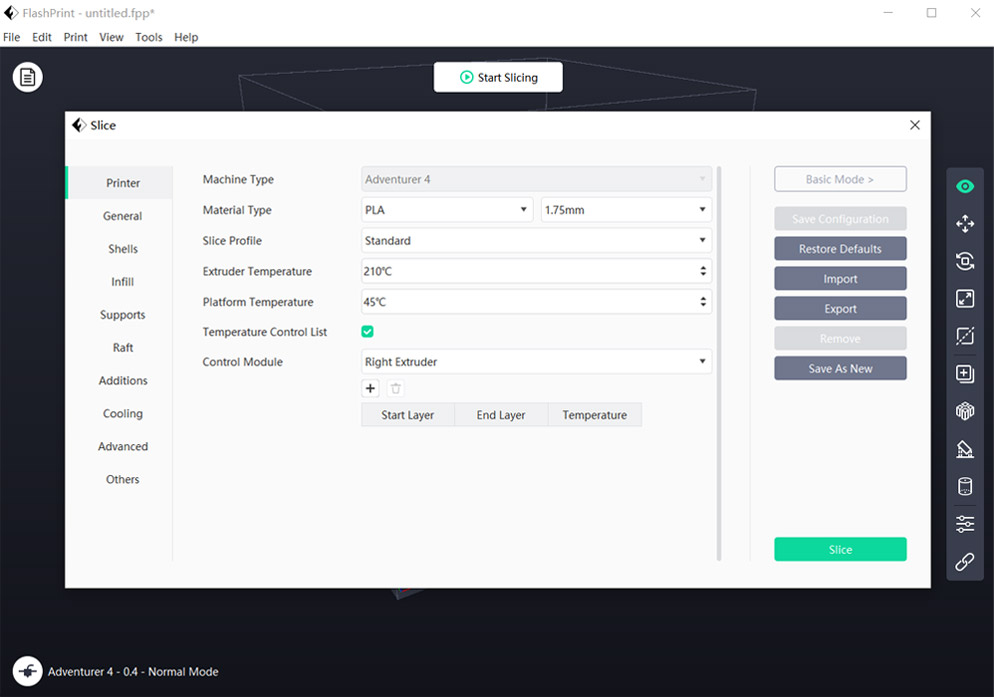The width and height of the screenshot is (994, 697).
Task: Click the Basic Mode button
Action: (840, 179)
